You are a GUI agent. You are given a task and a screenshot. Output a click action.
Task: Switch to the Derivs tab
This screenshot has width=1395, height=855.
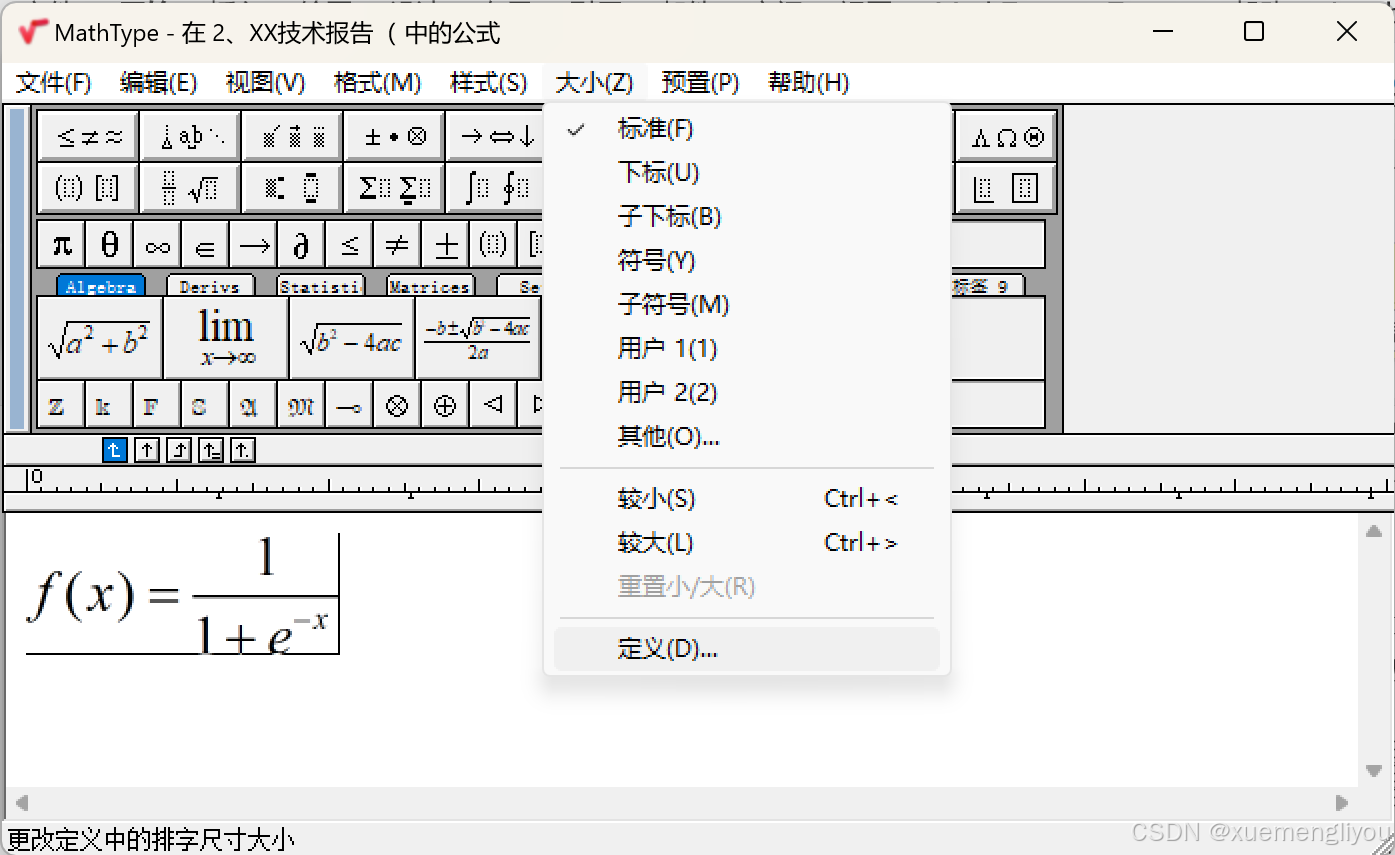[x=210, y=285]
